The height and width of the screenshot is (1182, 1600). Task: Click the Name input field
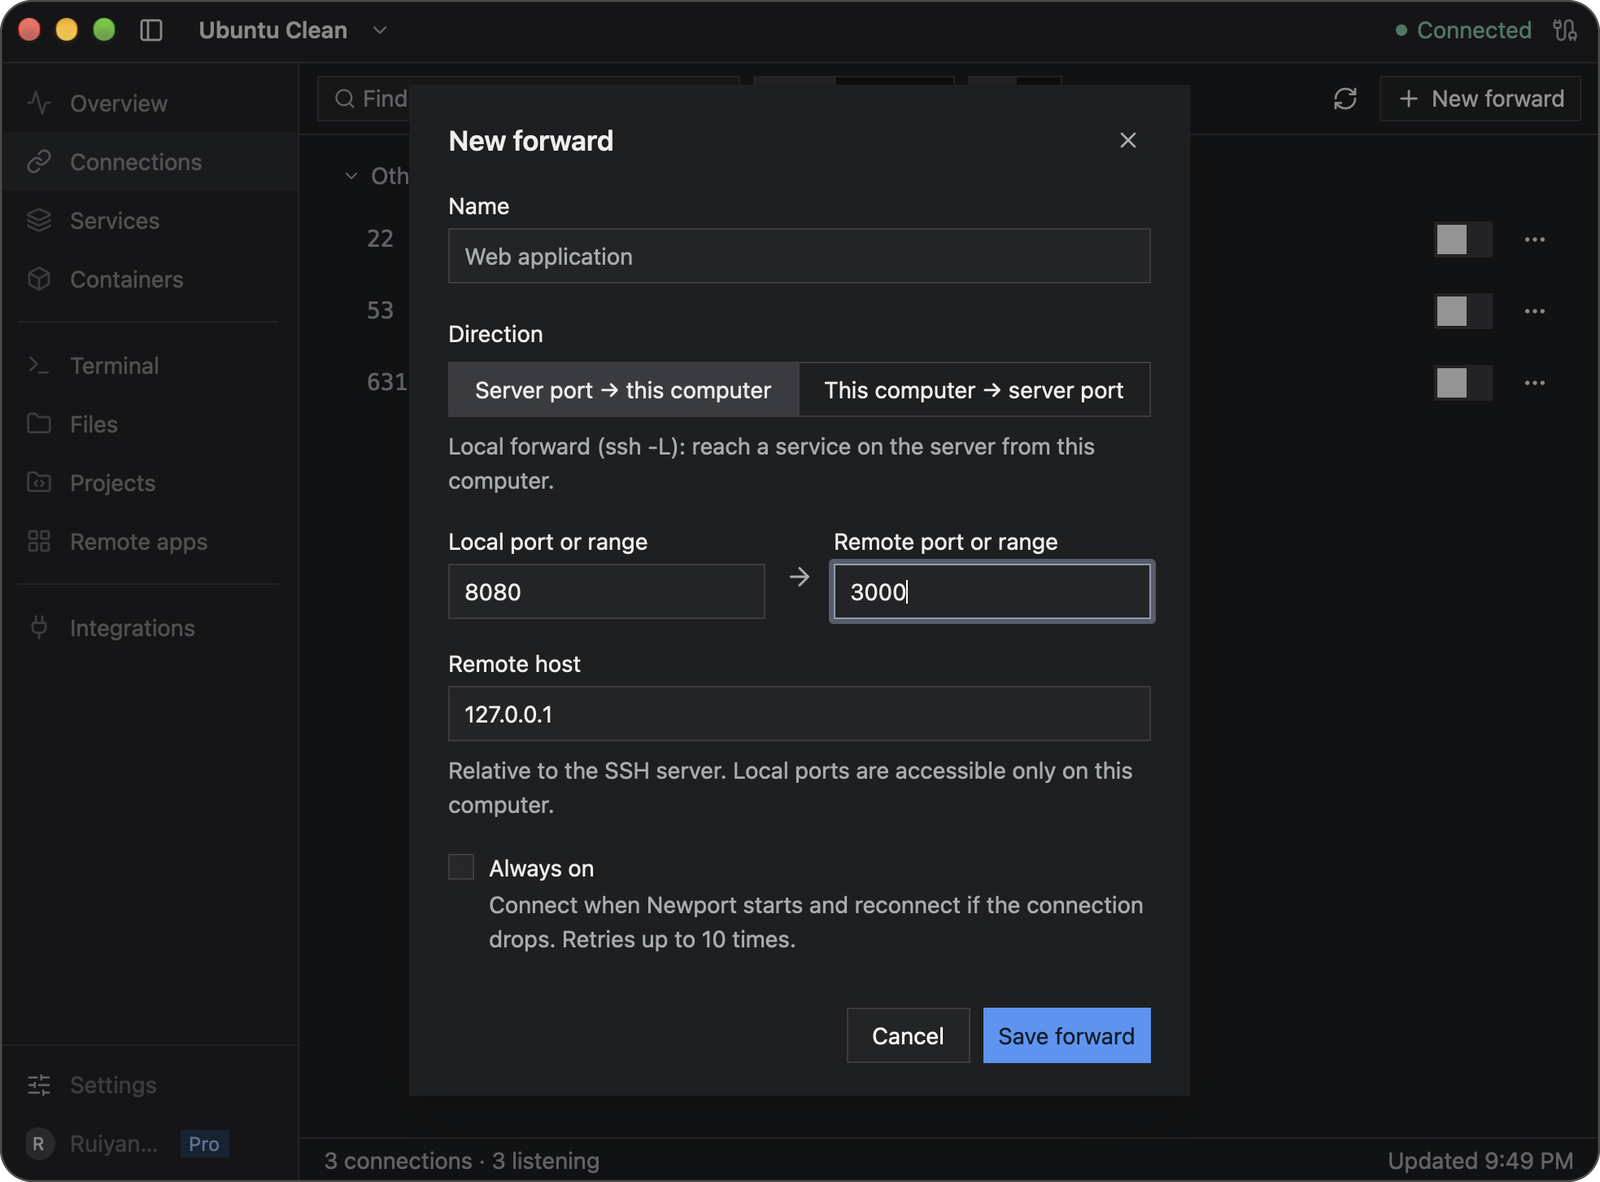pos(799,256)
